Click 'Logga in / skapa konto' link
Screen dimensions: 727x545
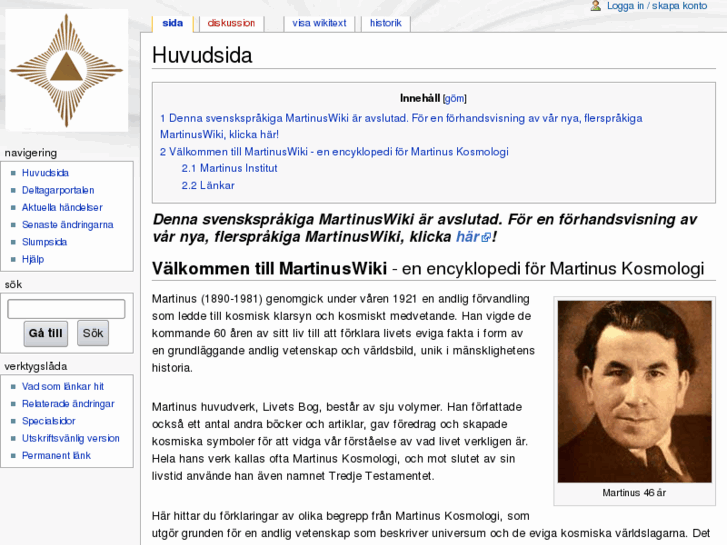657,6
